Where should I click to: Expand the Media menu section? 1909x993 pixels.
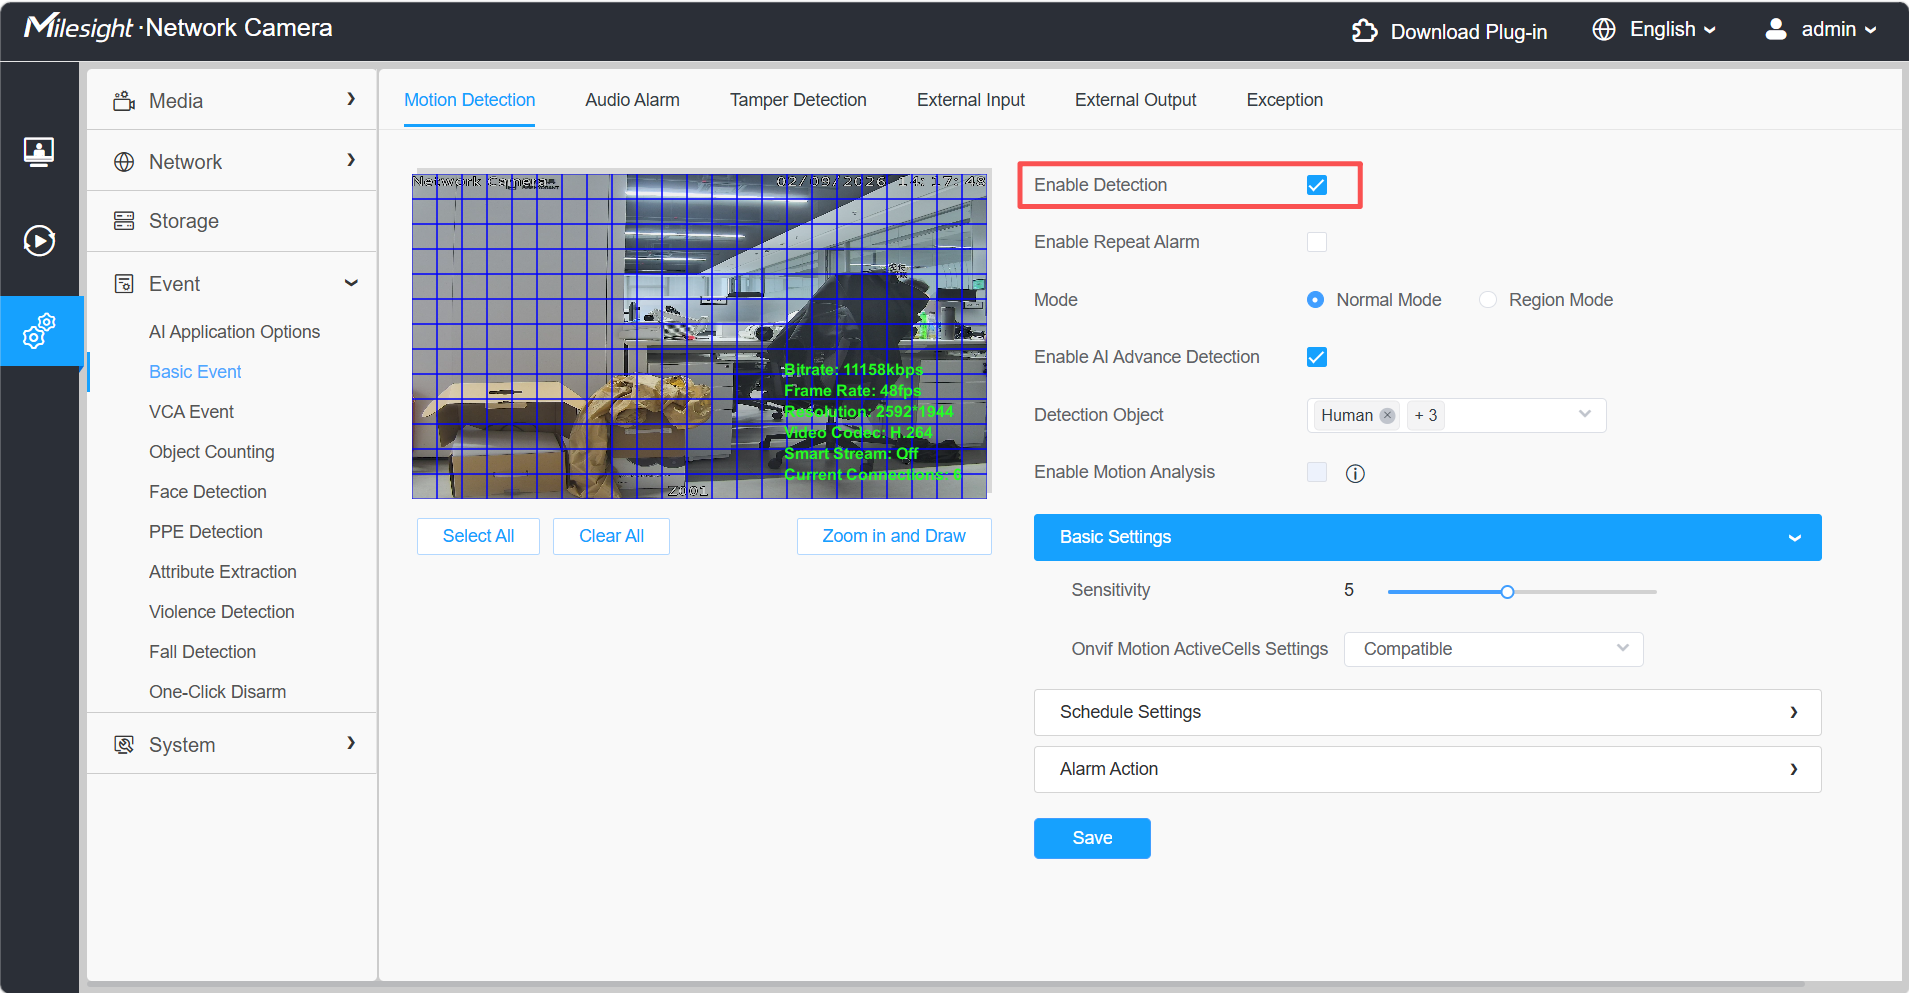tap(232, 100)
